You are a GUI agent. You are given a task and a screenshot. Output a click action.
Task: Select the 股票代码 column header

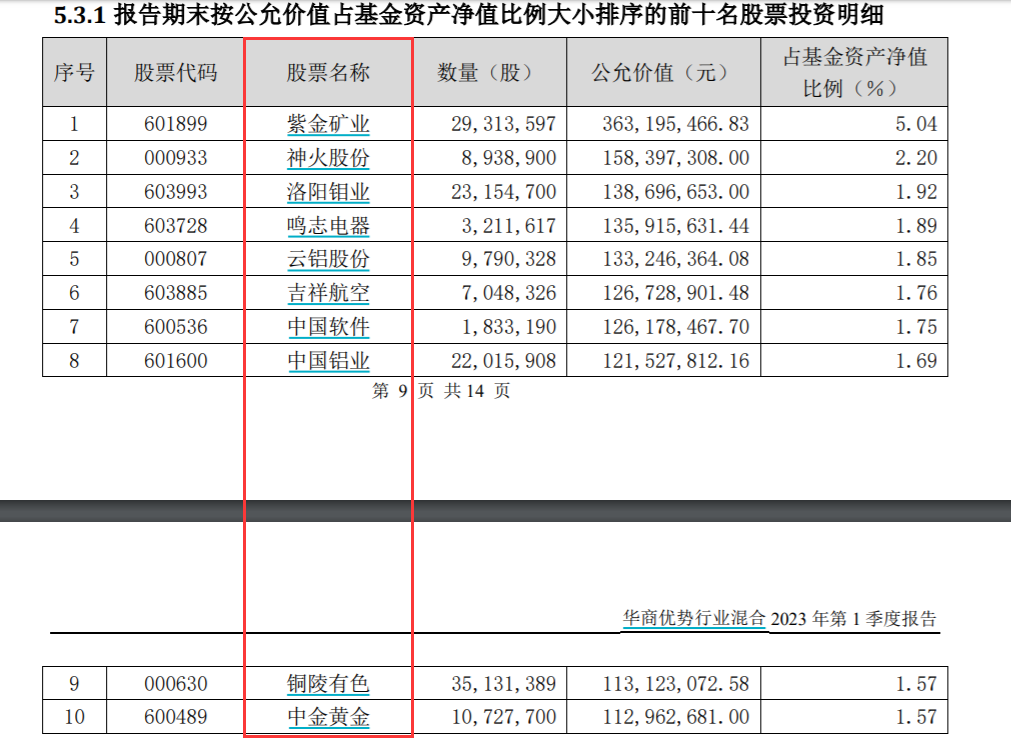point(175,72)
